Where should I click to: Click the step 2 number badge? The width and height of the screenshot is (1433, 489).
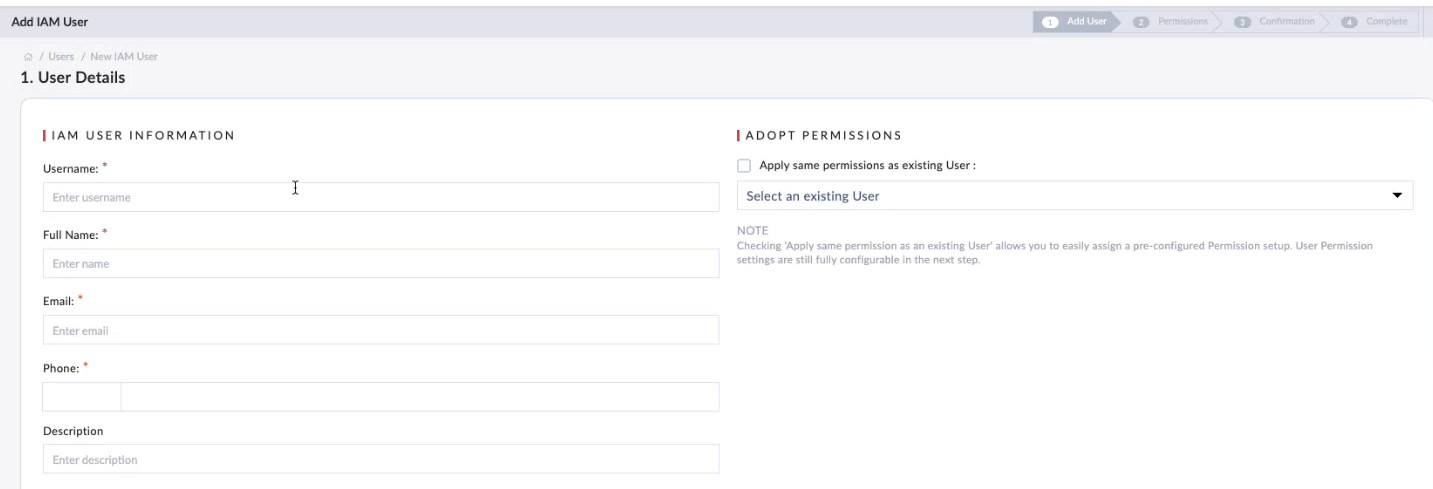click(x=1140, y=21)
